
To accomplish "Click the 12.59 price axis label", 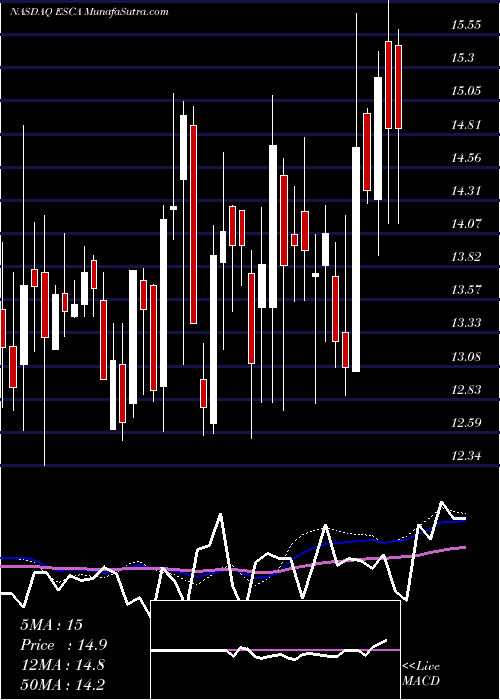I will pos(466,423).
